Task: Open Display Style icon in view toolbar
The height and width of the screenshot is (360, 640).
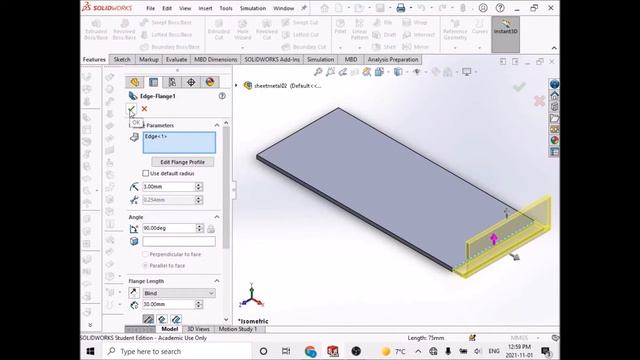Action: [398, 72]
